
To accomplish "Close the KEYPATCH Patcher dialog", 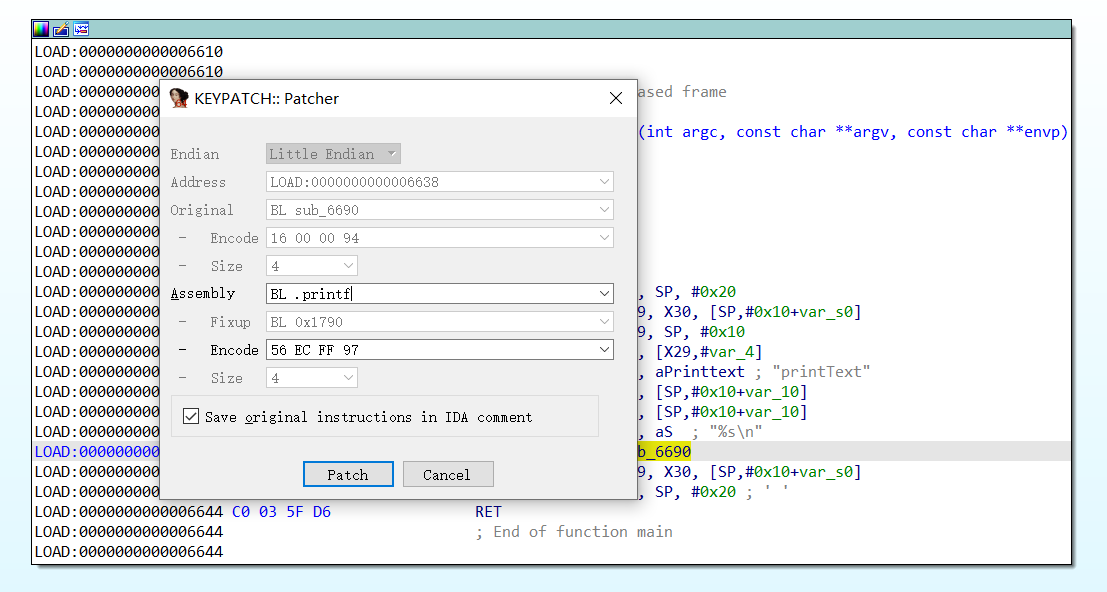I will pos(616,98).
